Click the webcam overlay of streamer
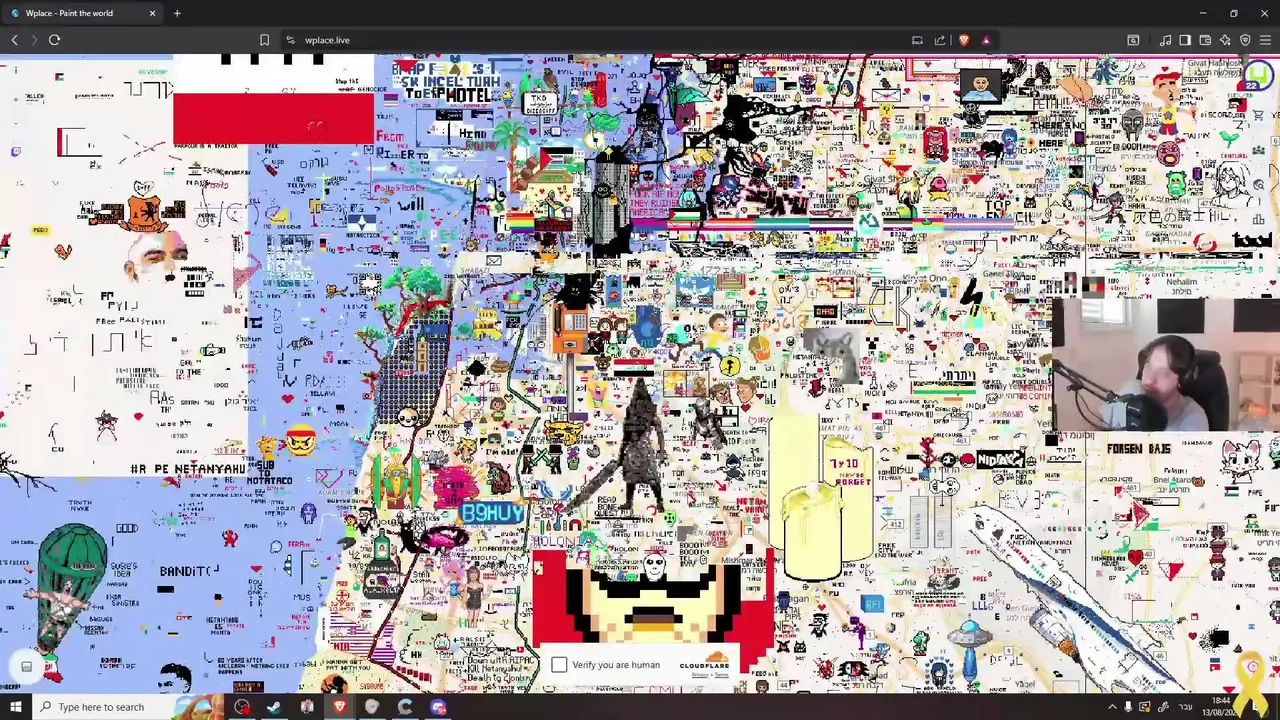The height and width of the screenshot is (720, 1280). [x=1166, y=364]
